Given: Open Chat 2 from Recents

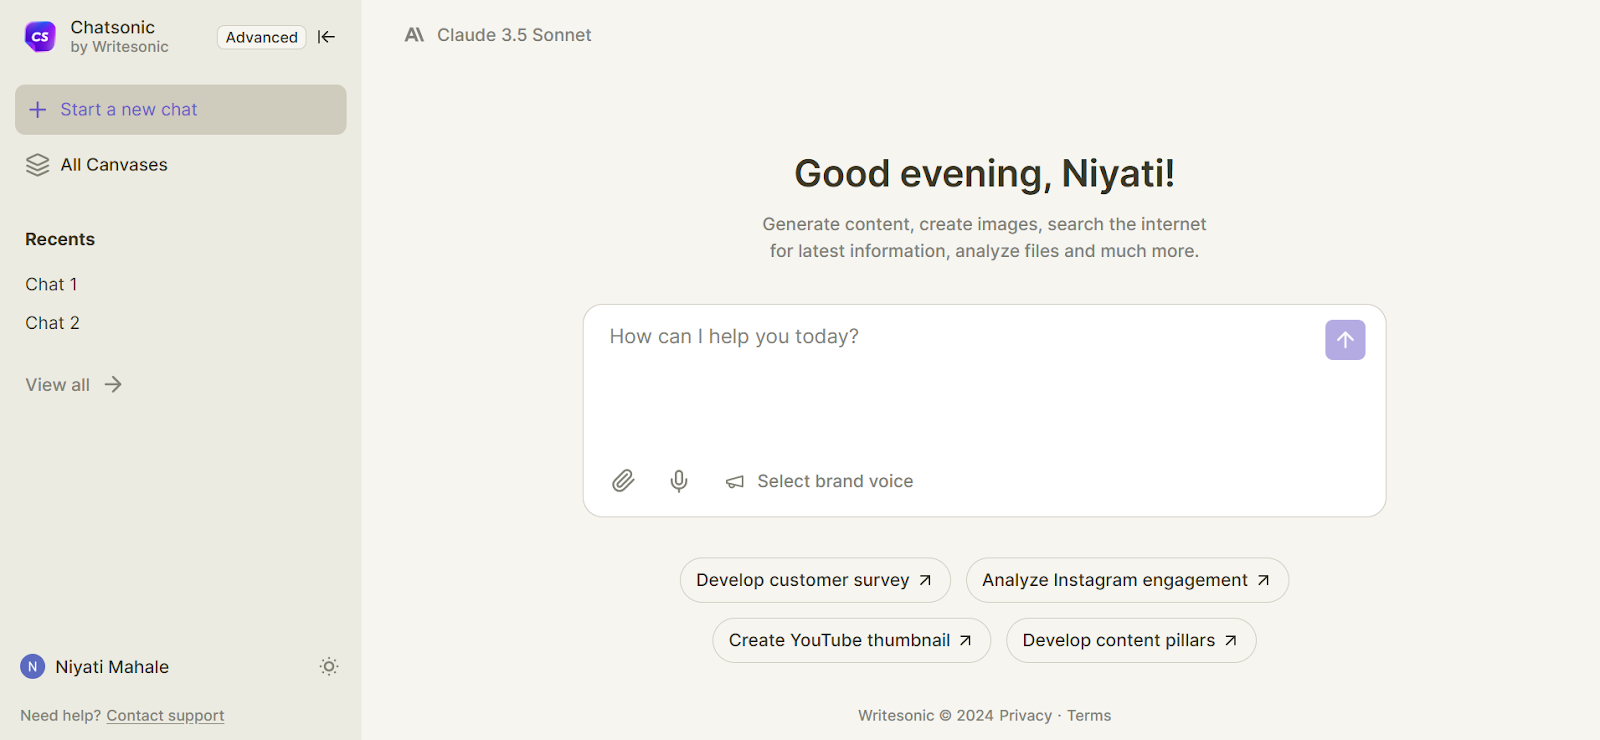Looking at the screenshot, I should [x=52, y=323].
